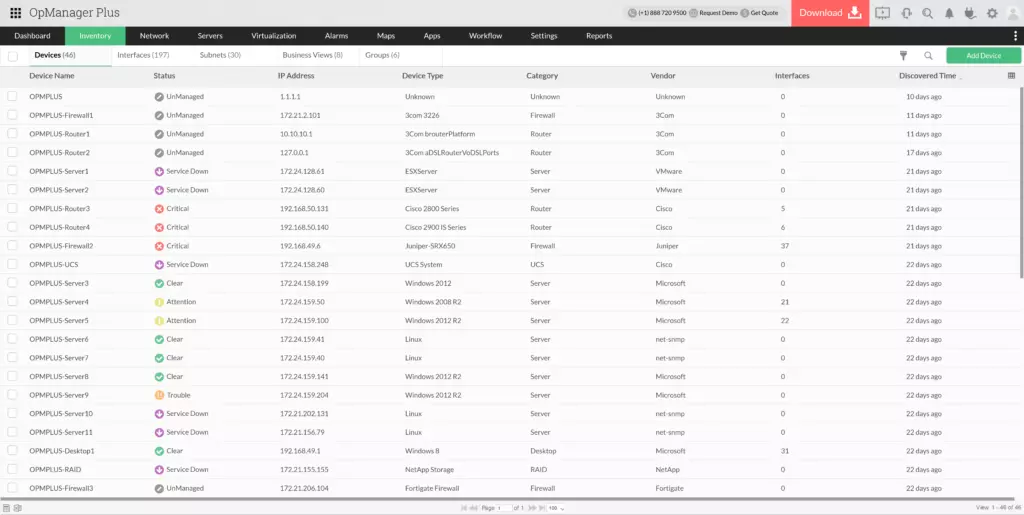Open the OPMPLUS-Server10 device link
Viewport: 1024px width, 515px height.
(x=61, y=414)
